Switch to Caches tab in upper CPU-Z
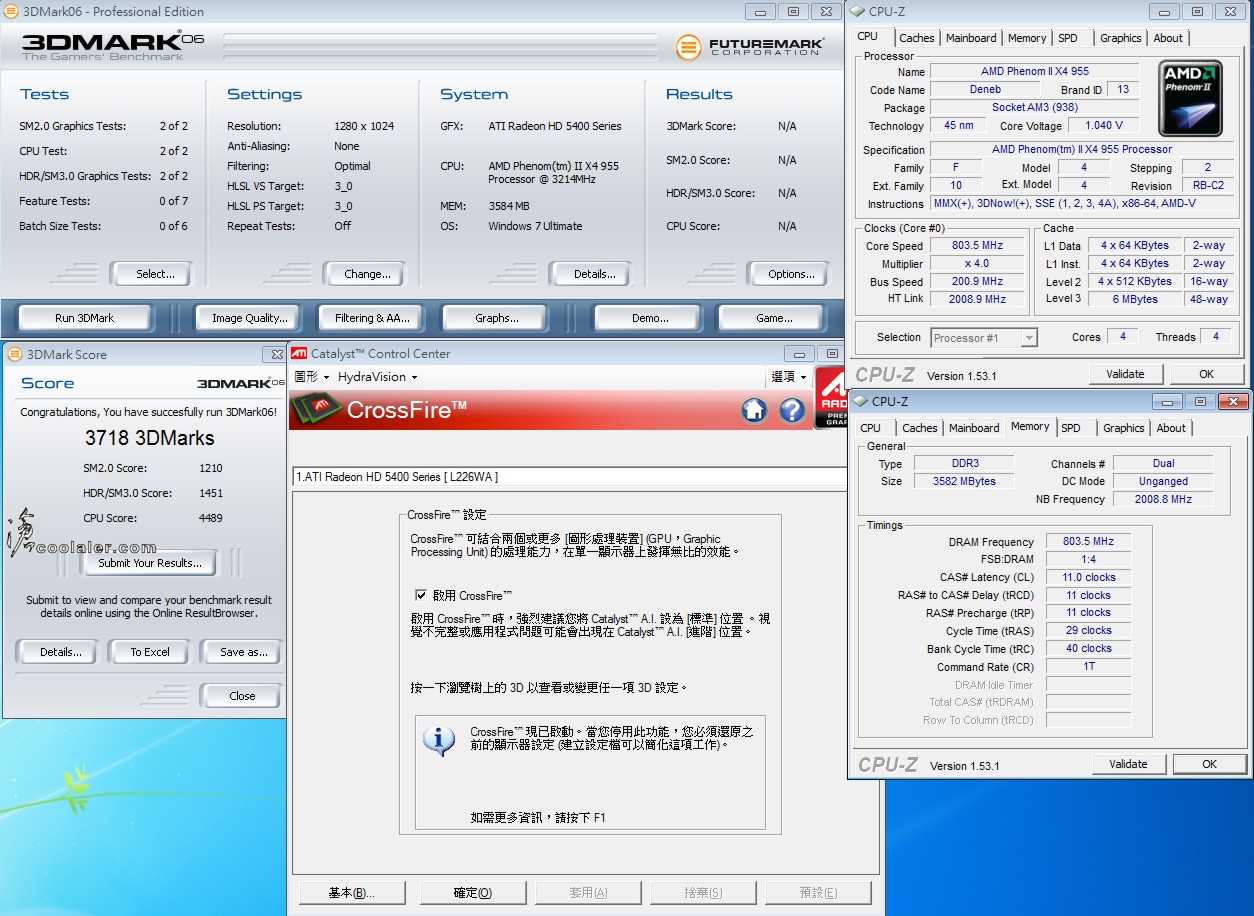This screenshot has height=916, width=1254. tap(916, 38)
